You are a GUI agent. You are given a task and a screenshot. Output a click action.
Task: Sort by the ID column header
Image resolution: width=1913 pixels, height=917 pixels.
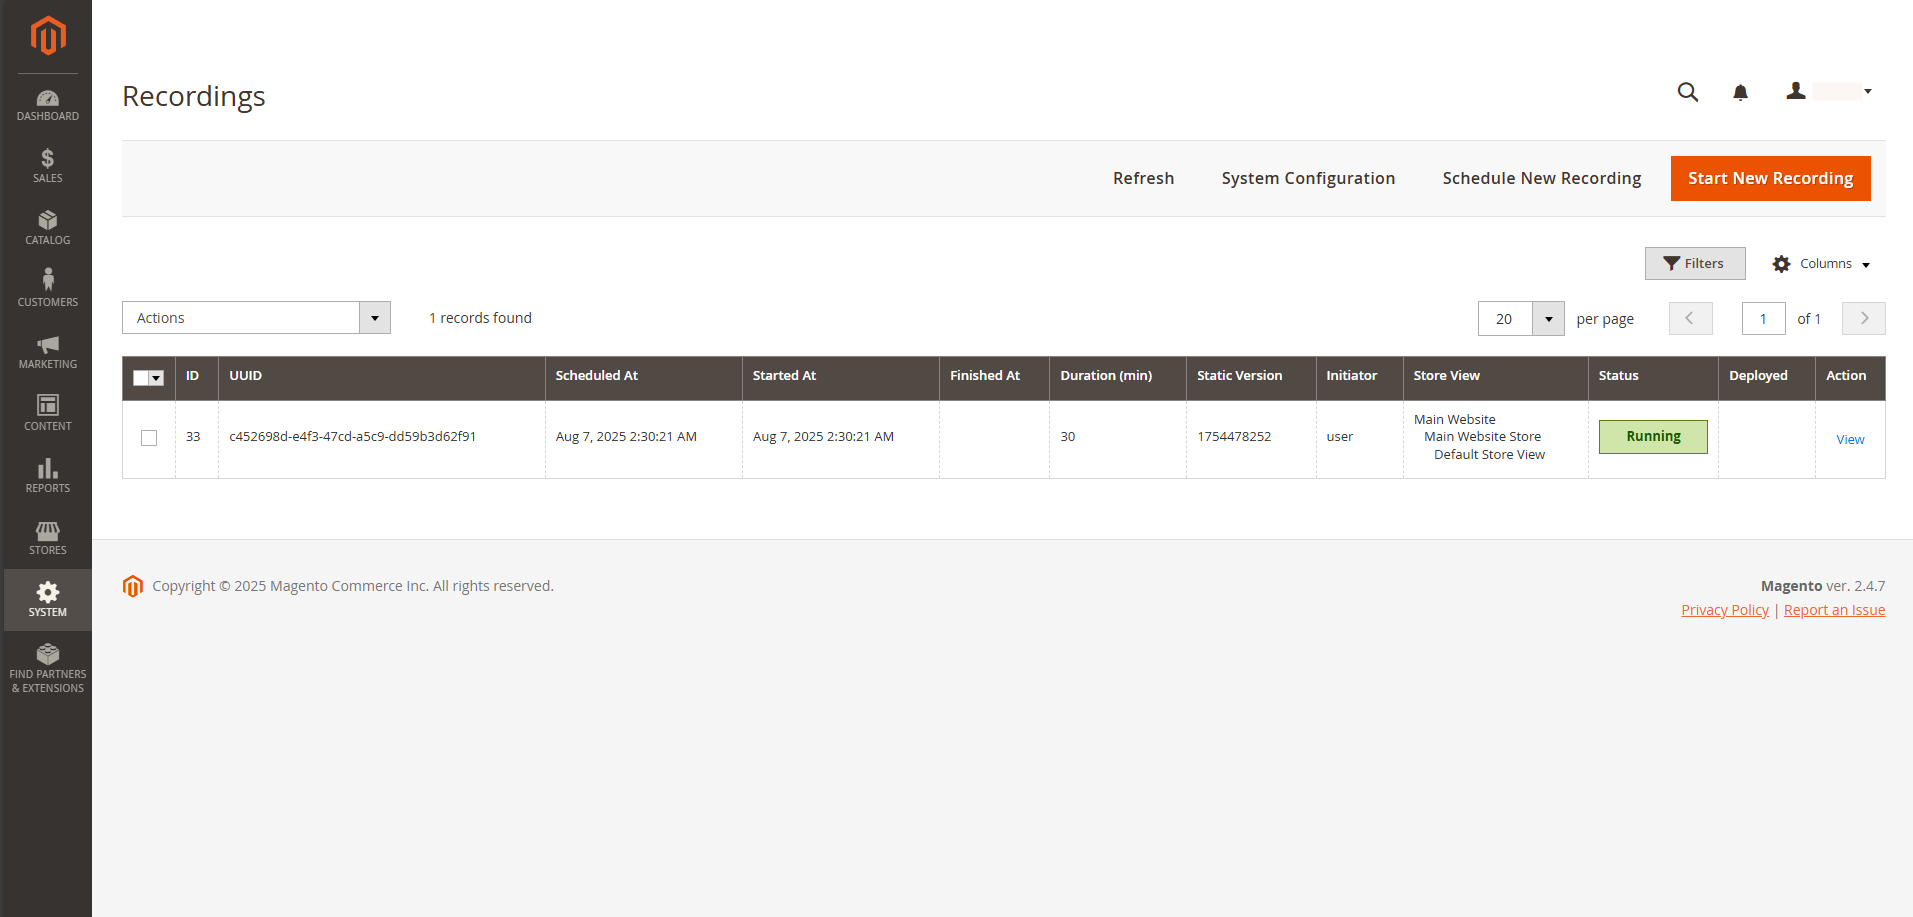point(197,378)
